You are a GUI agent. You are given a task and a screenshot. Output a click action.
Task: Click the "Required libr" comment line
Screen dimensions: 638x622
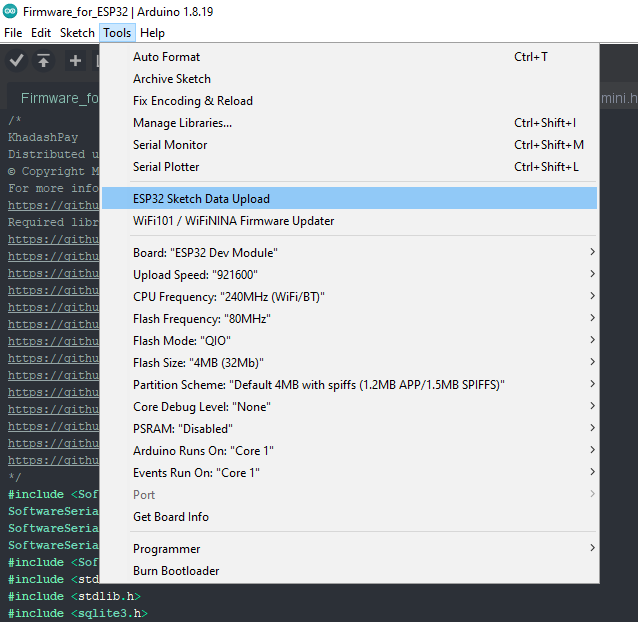click(53, 222)
